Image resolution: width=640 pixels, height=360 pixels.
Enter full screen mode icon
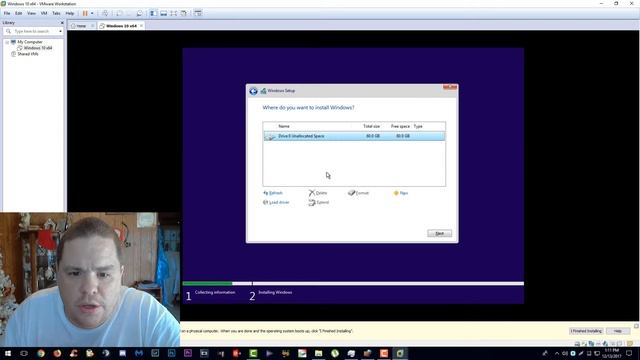pos(174,13)
